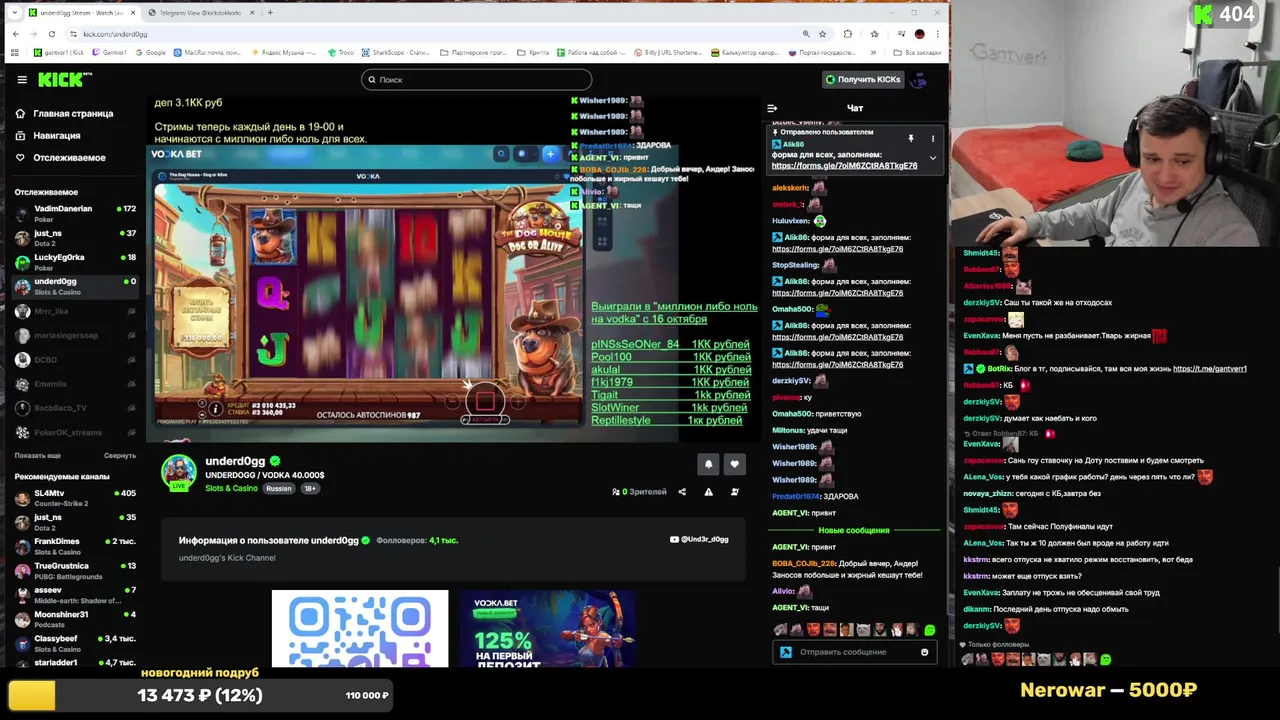The width and height of the screenshot is (1280, 720).
Task: Toggle the follow heart button
Action: click(734, 464)
